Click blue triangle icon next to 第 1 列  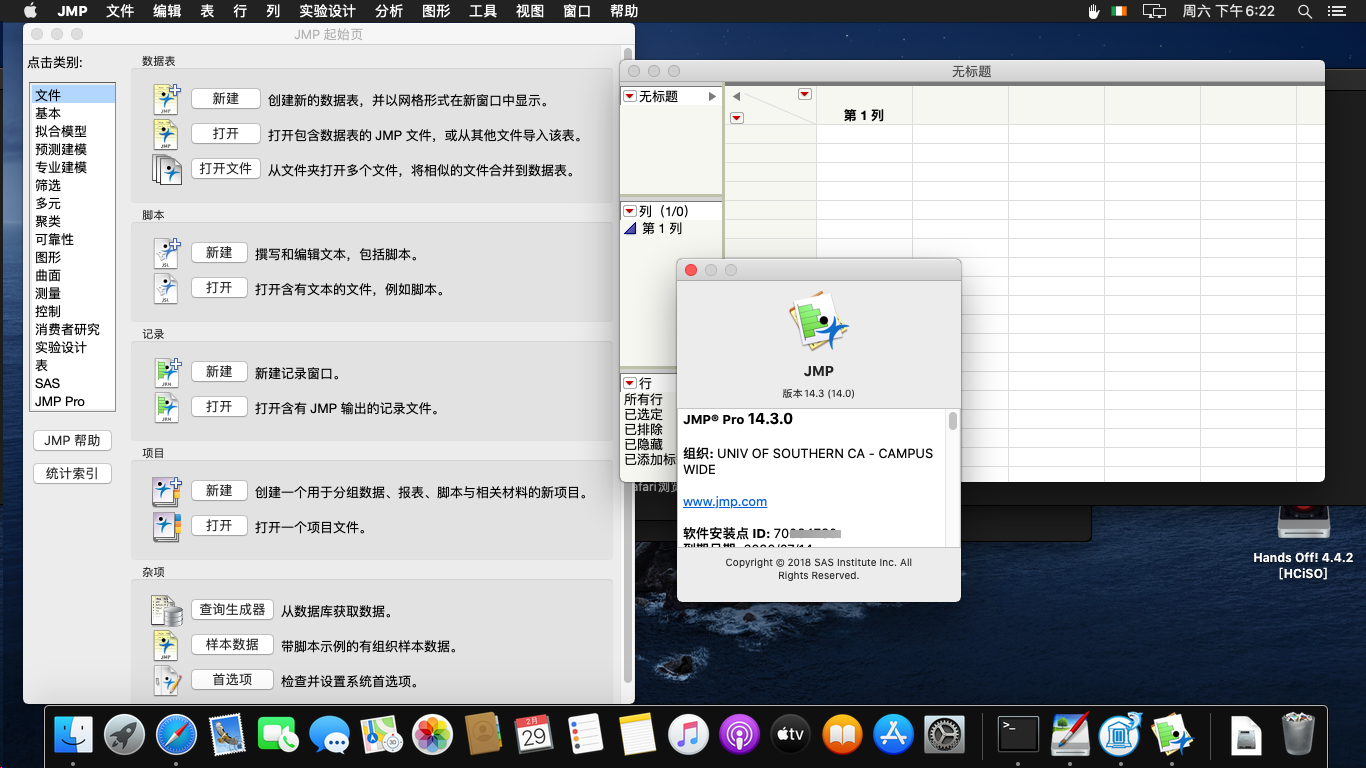630,229
